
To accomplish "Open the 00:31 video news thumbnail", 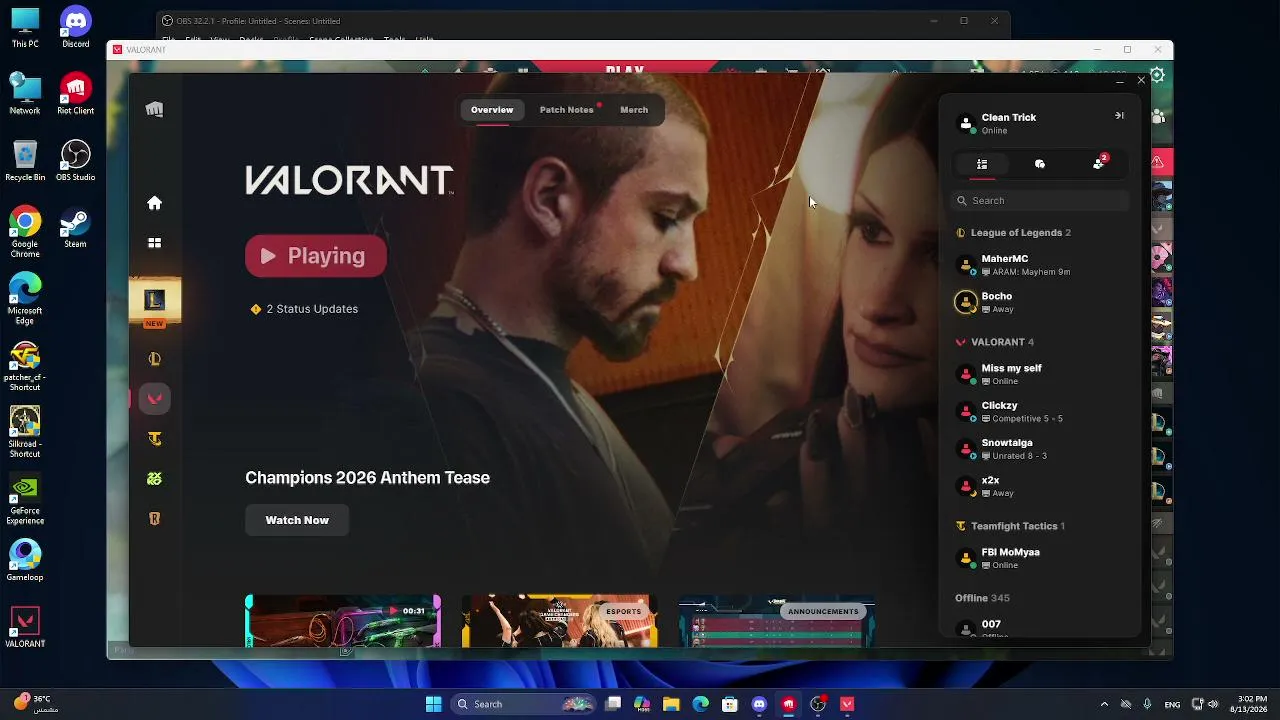I will click(x=343, y=621).
